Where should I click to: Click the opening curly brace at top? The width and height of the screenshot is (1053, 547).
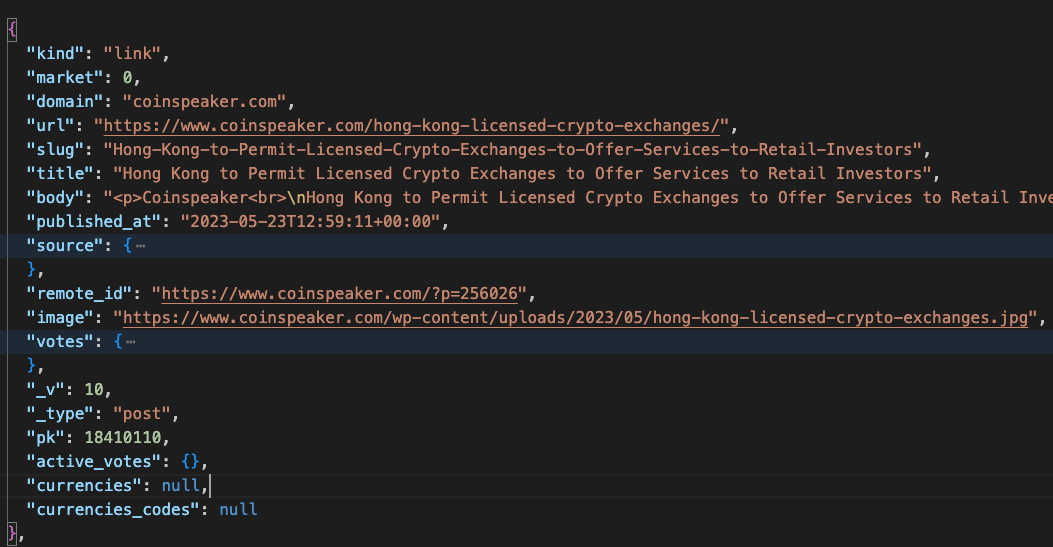point(11,29)
